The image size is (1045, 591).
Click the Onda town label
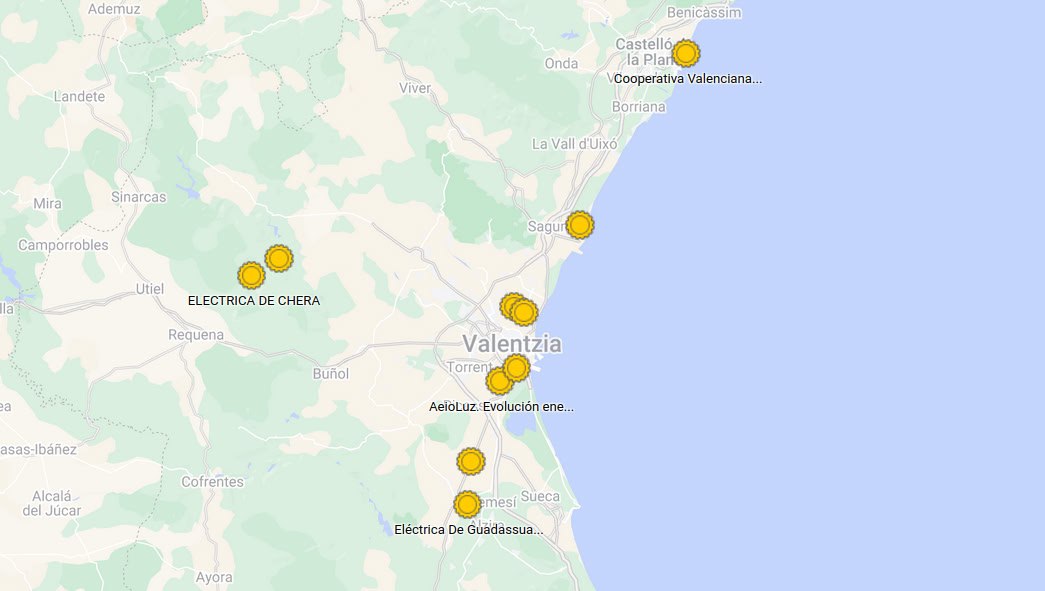(x=561, y=63)
